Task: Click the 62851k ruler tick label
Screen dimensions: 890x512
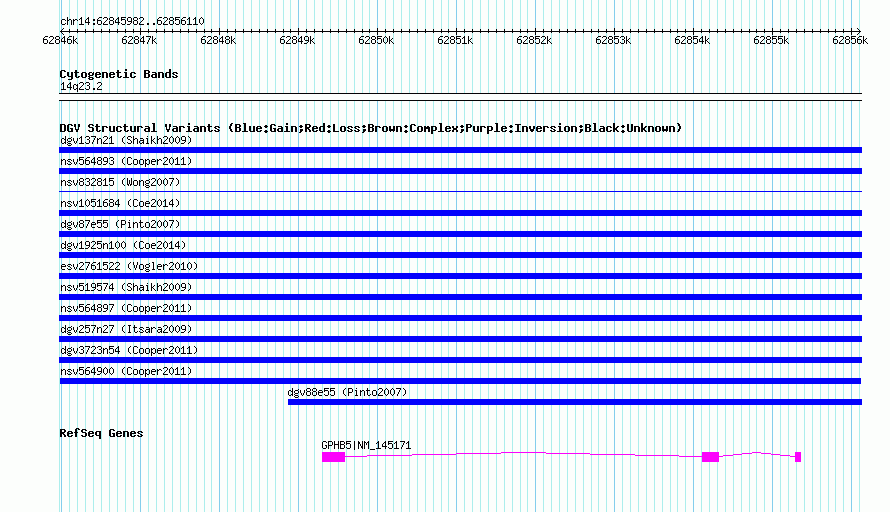Action: click(x=455, y=40)
